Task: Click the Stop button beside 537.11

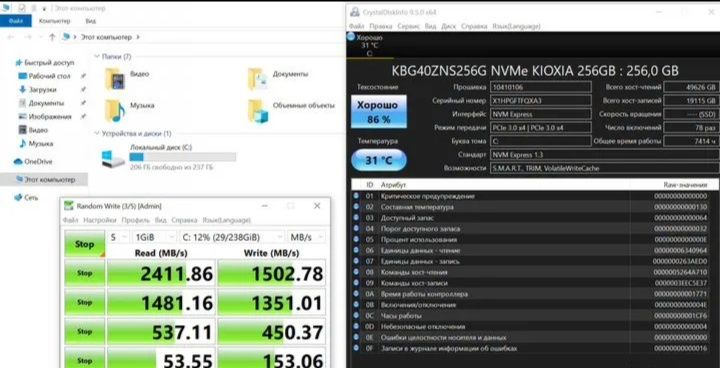Action: 84,331
